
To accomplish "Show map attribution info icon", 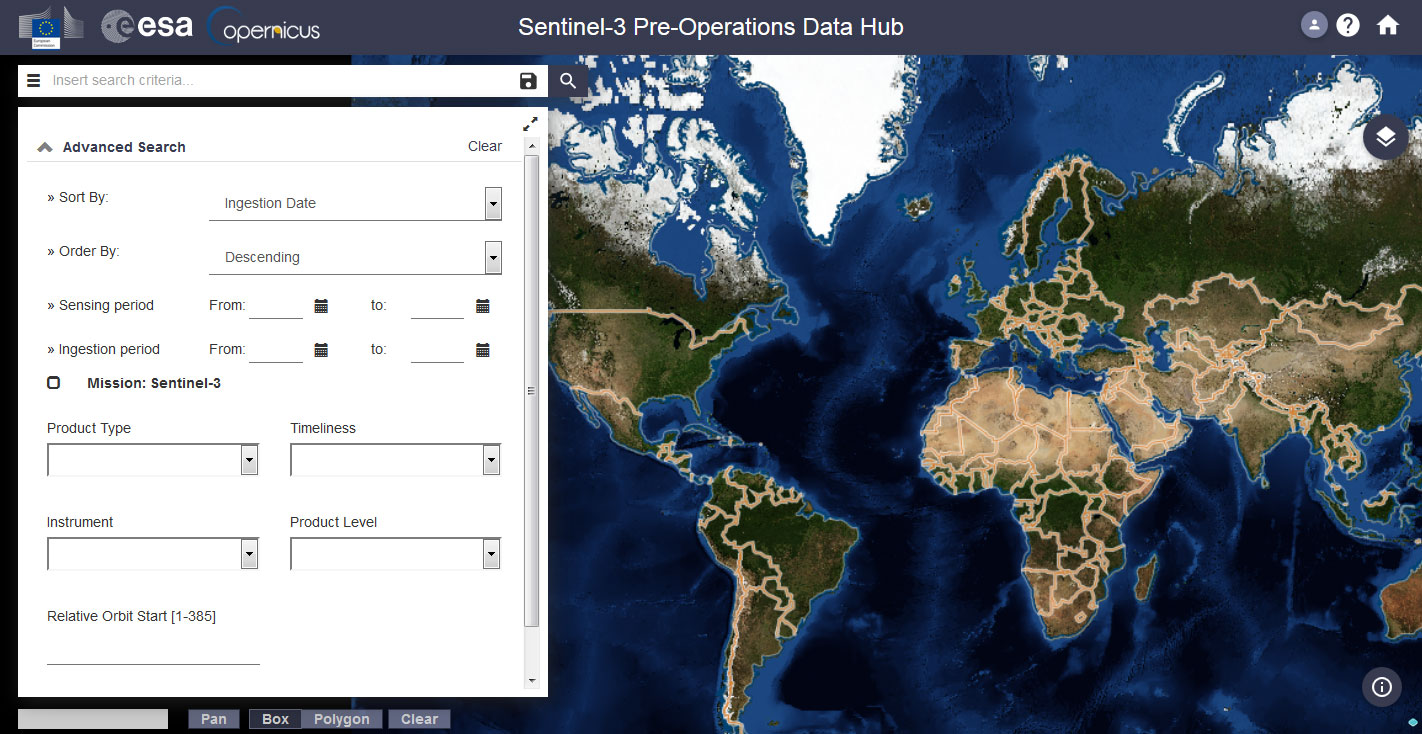I will (1382, 687).
